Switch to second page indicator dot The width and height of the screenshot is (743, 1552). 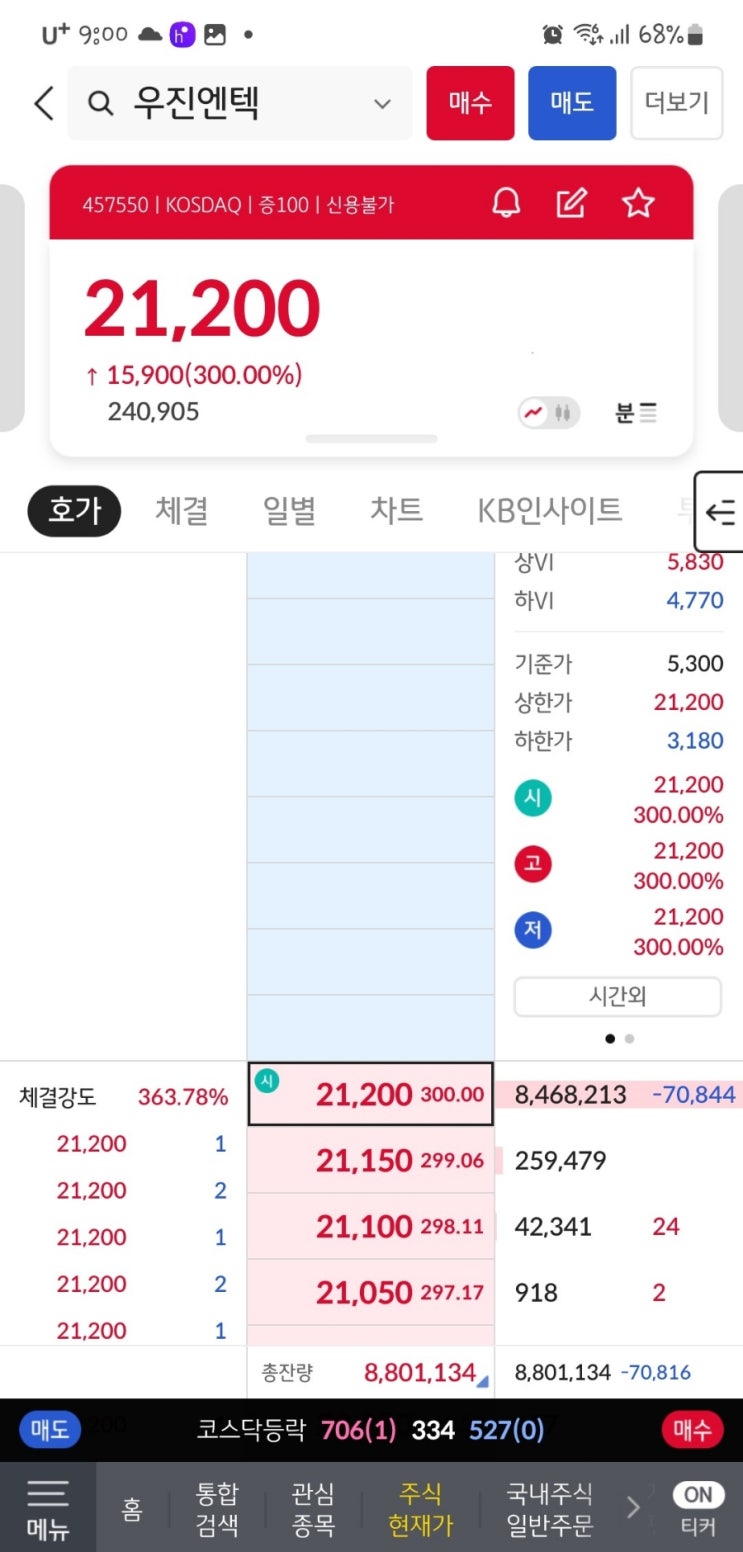pyautogui.click(x=629, y=1038)
